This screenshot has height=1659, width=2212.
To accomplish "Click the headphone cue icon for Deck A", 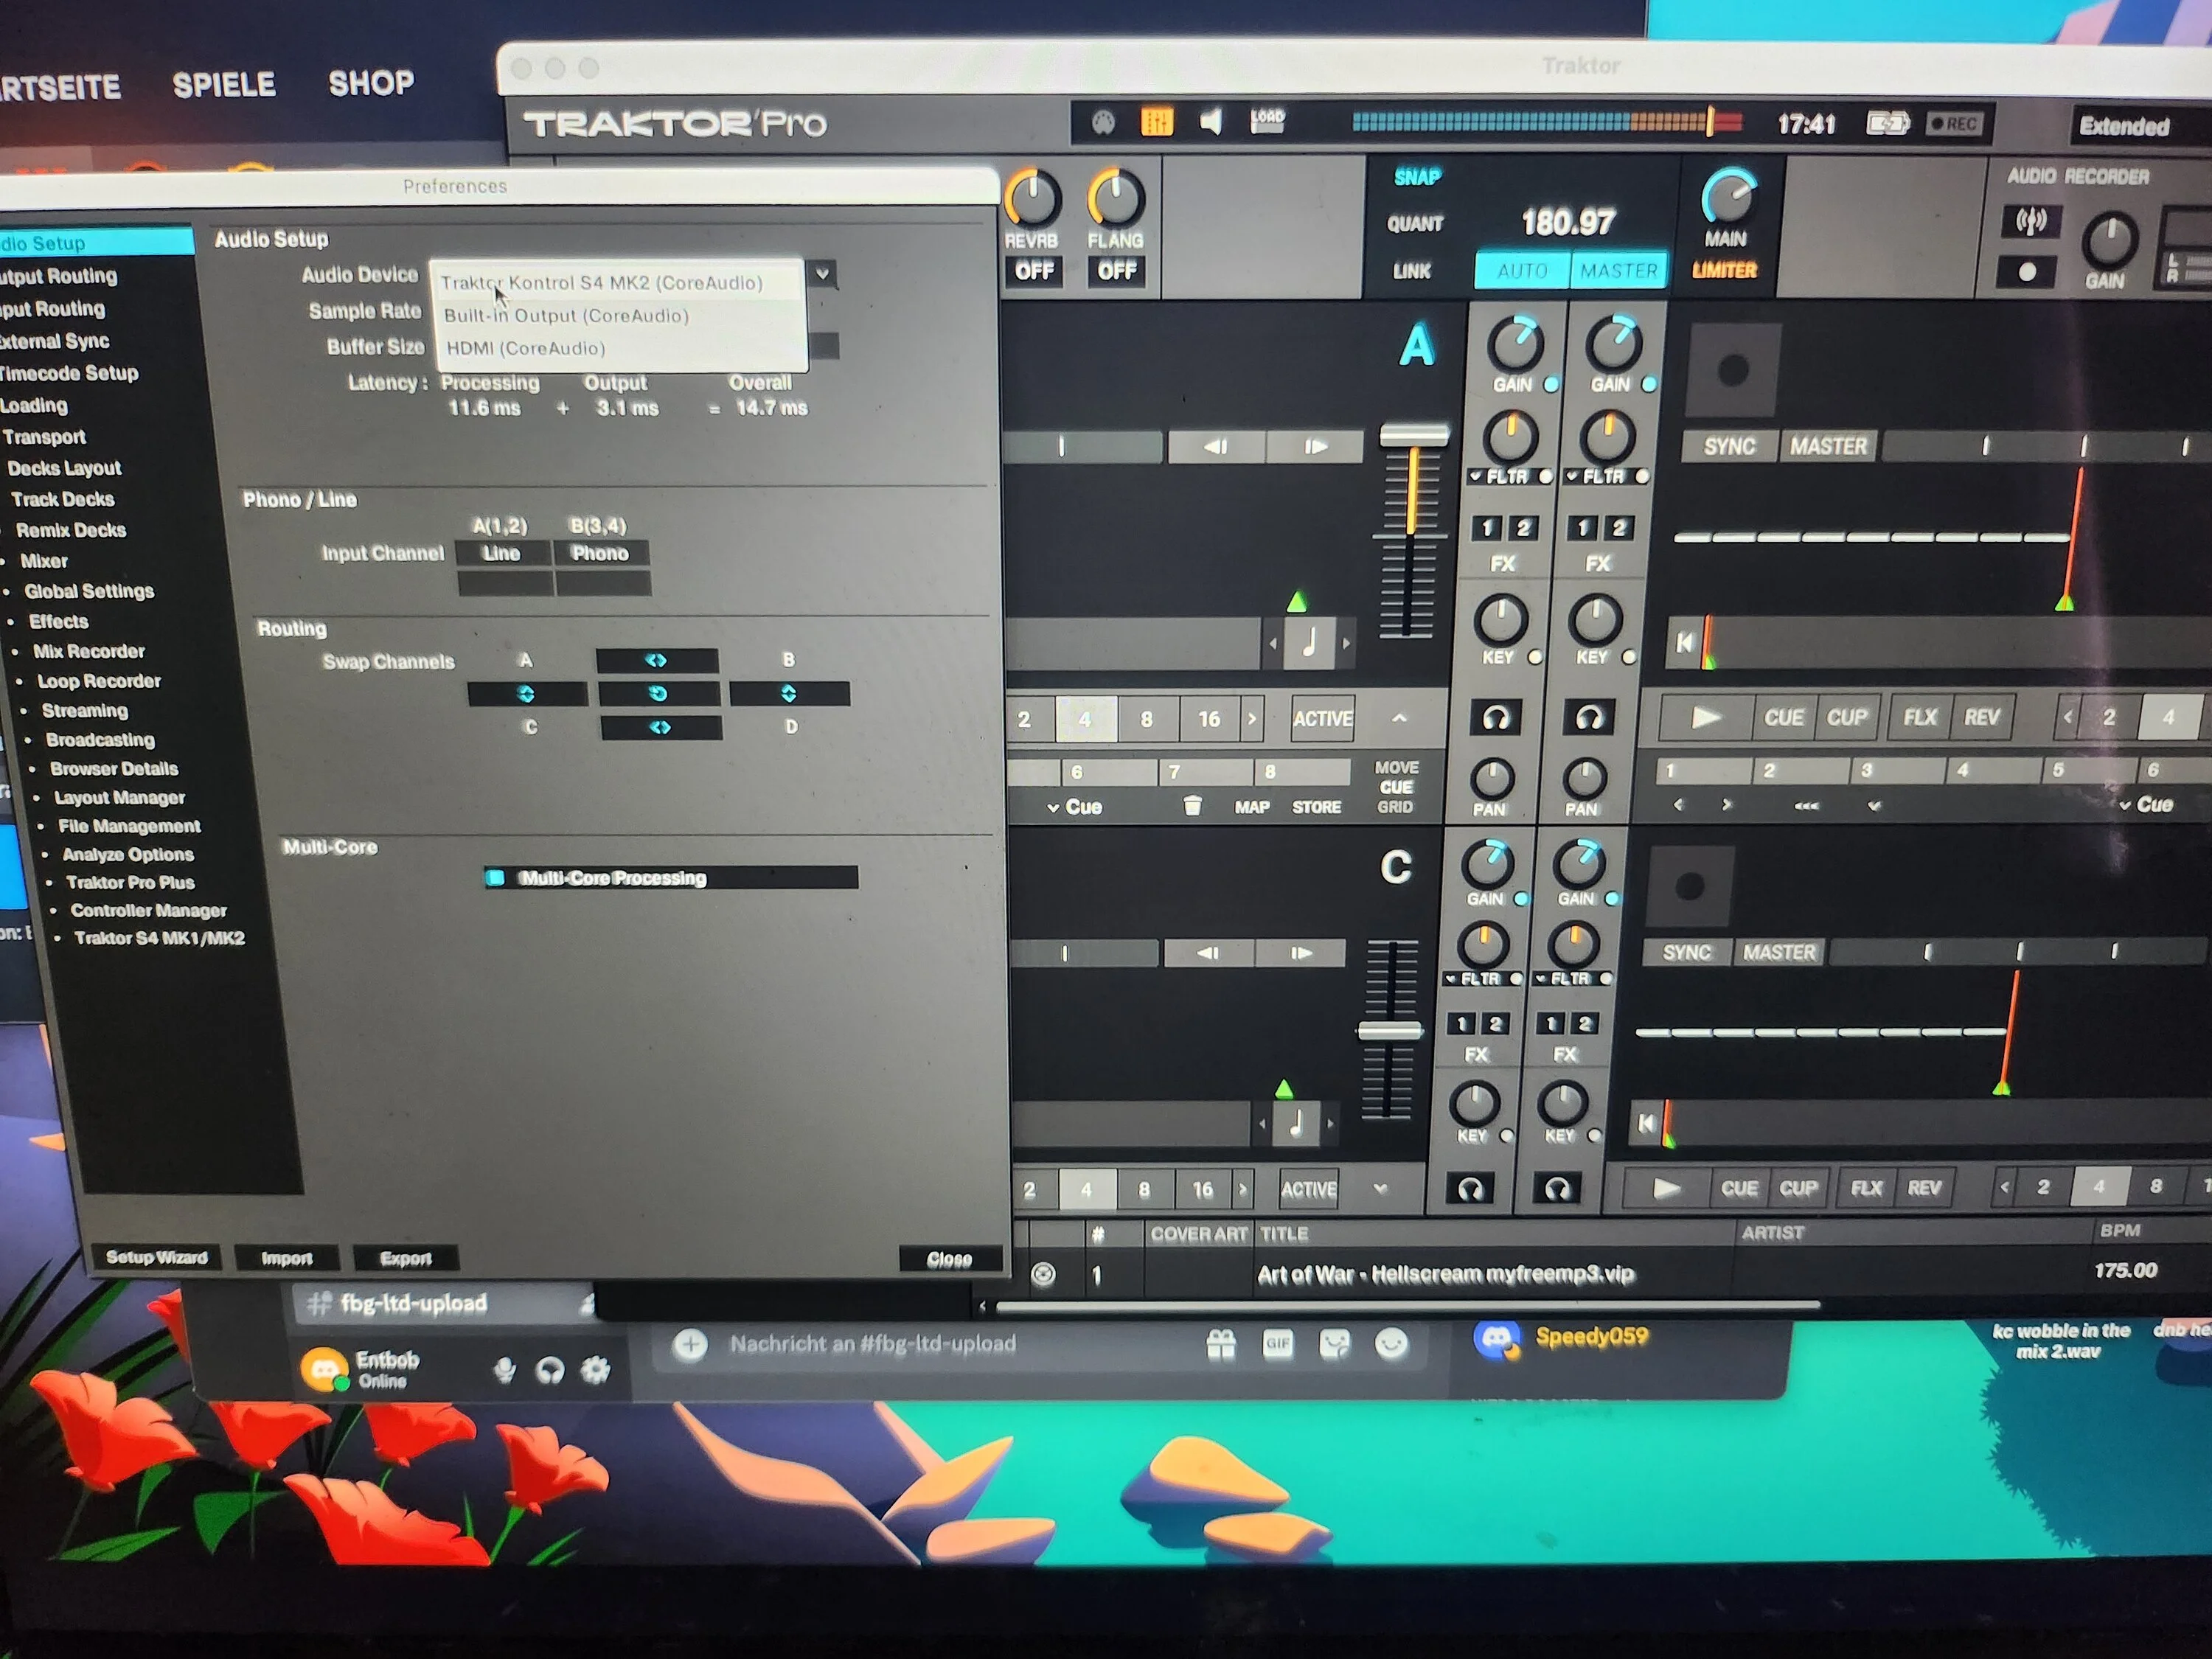I will click(1495, 718).
